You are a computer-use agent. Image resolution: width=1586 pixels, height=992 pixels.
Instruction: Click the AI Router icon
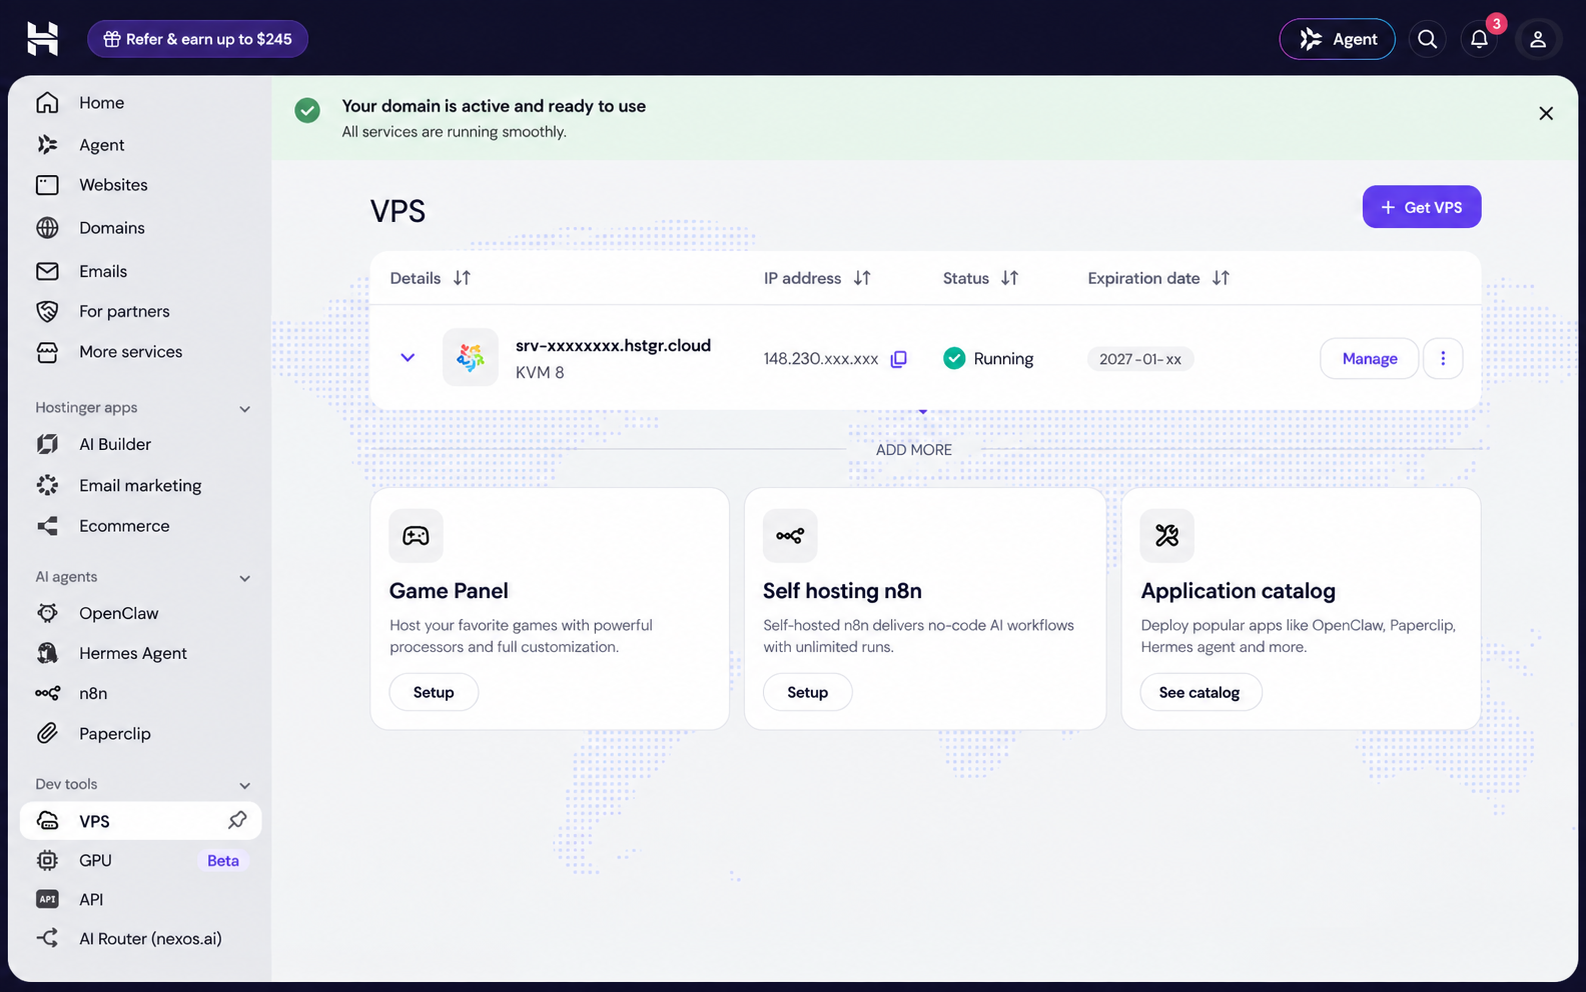click(47, 938)
